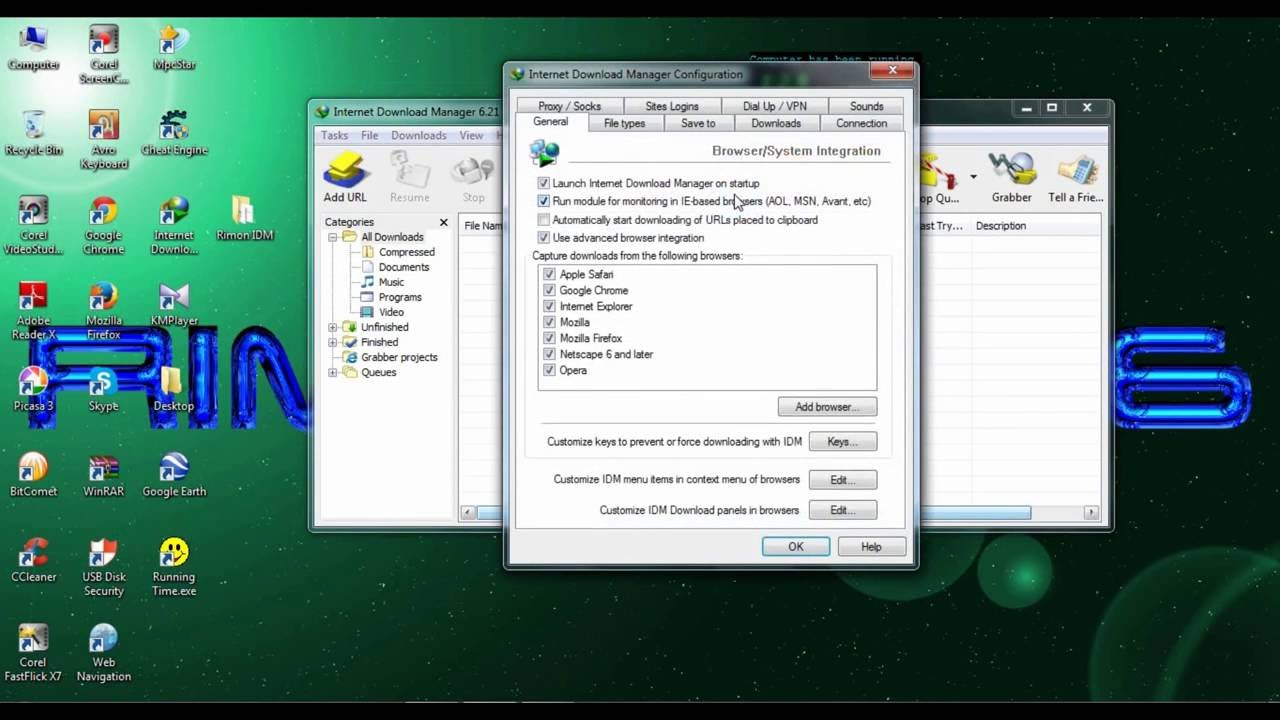Open the Rimon IDM folder icon

pyautogui.click(x=244, y=218)
